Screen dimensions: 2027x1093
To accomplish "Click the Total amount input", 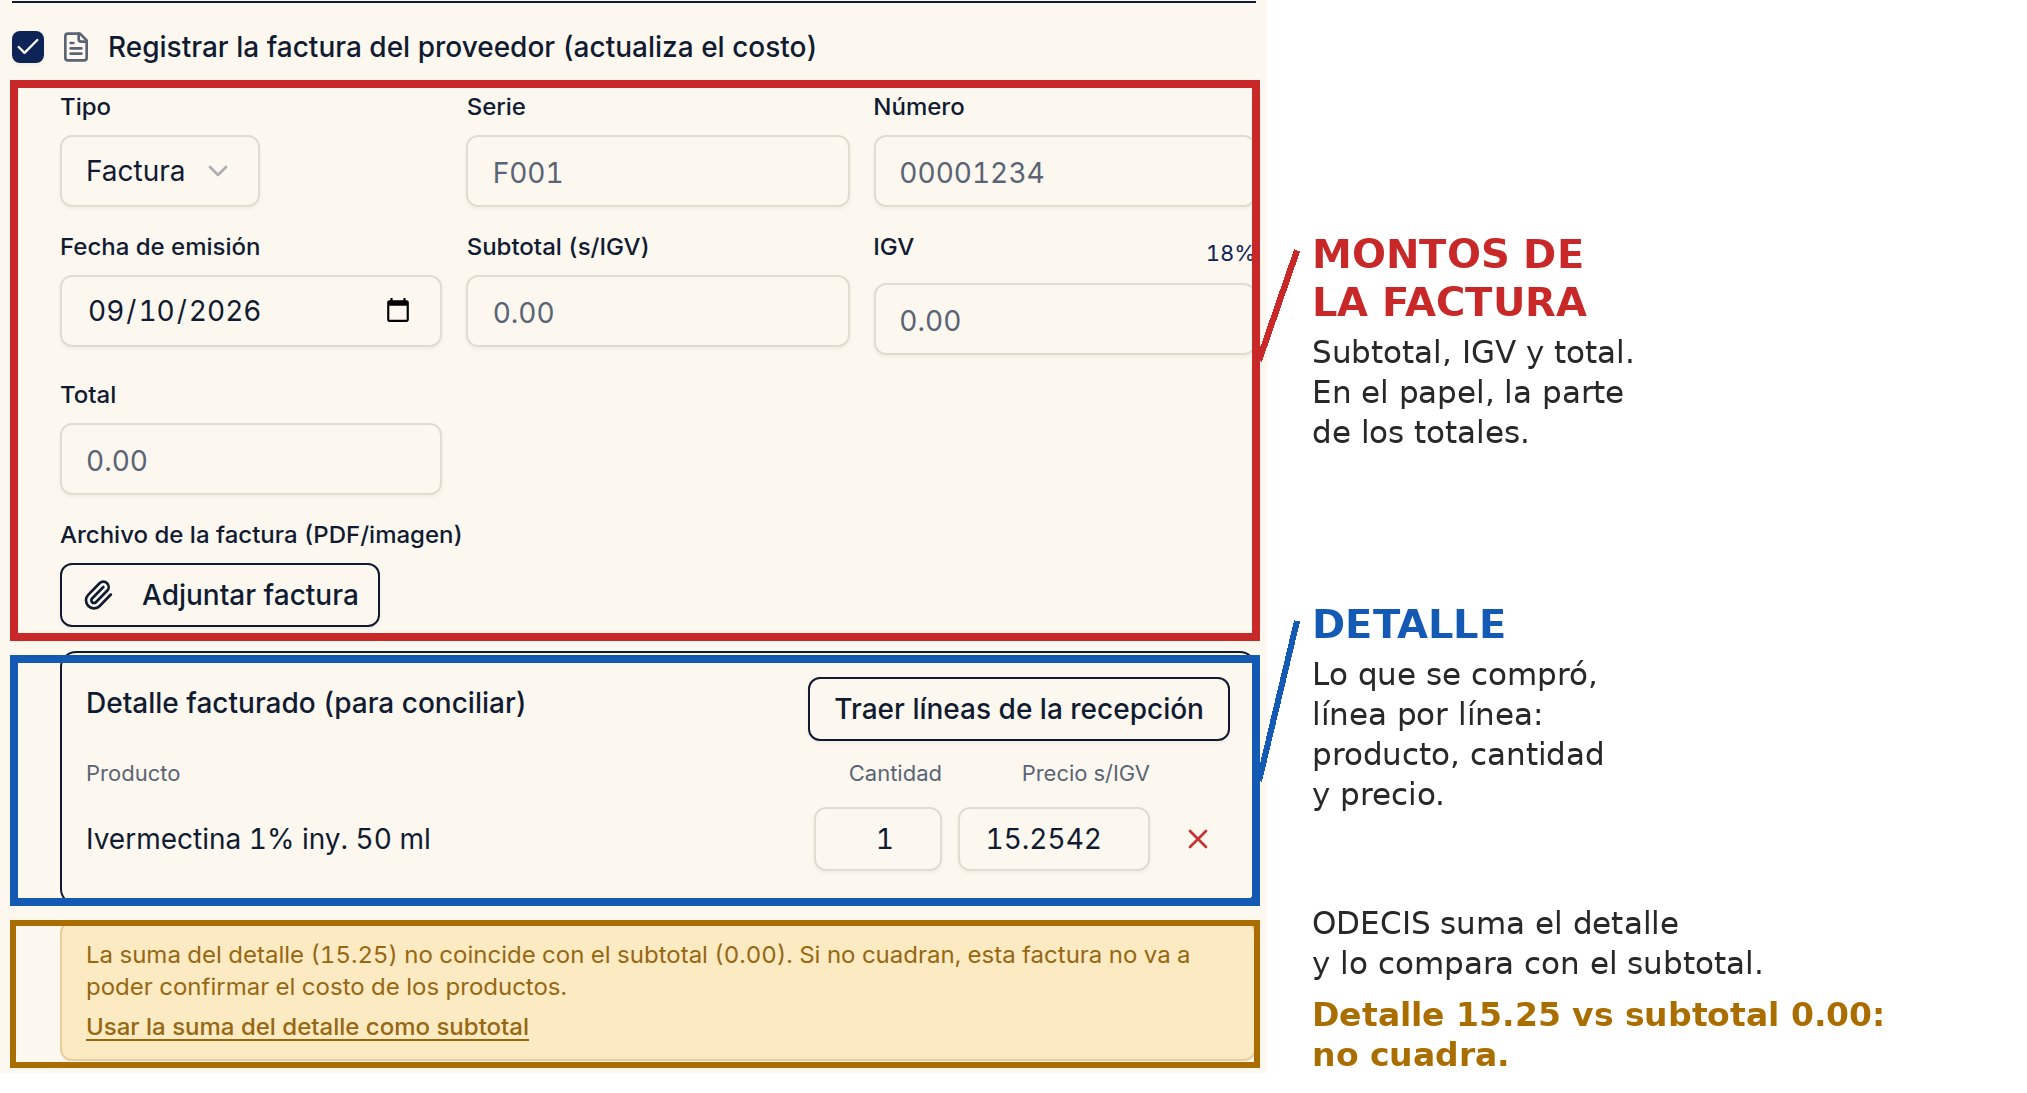I will point(251,459).
